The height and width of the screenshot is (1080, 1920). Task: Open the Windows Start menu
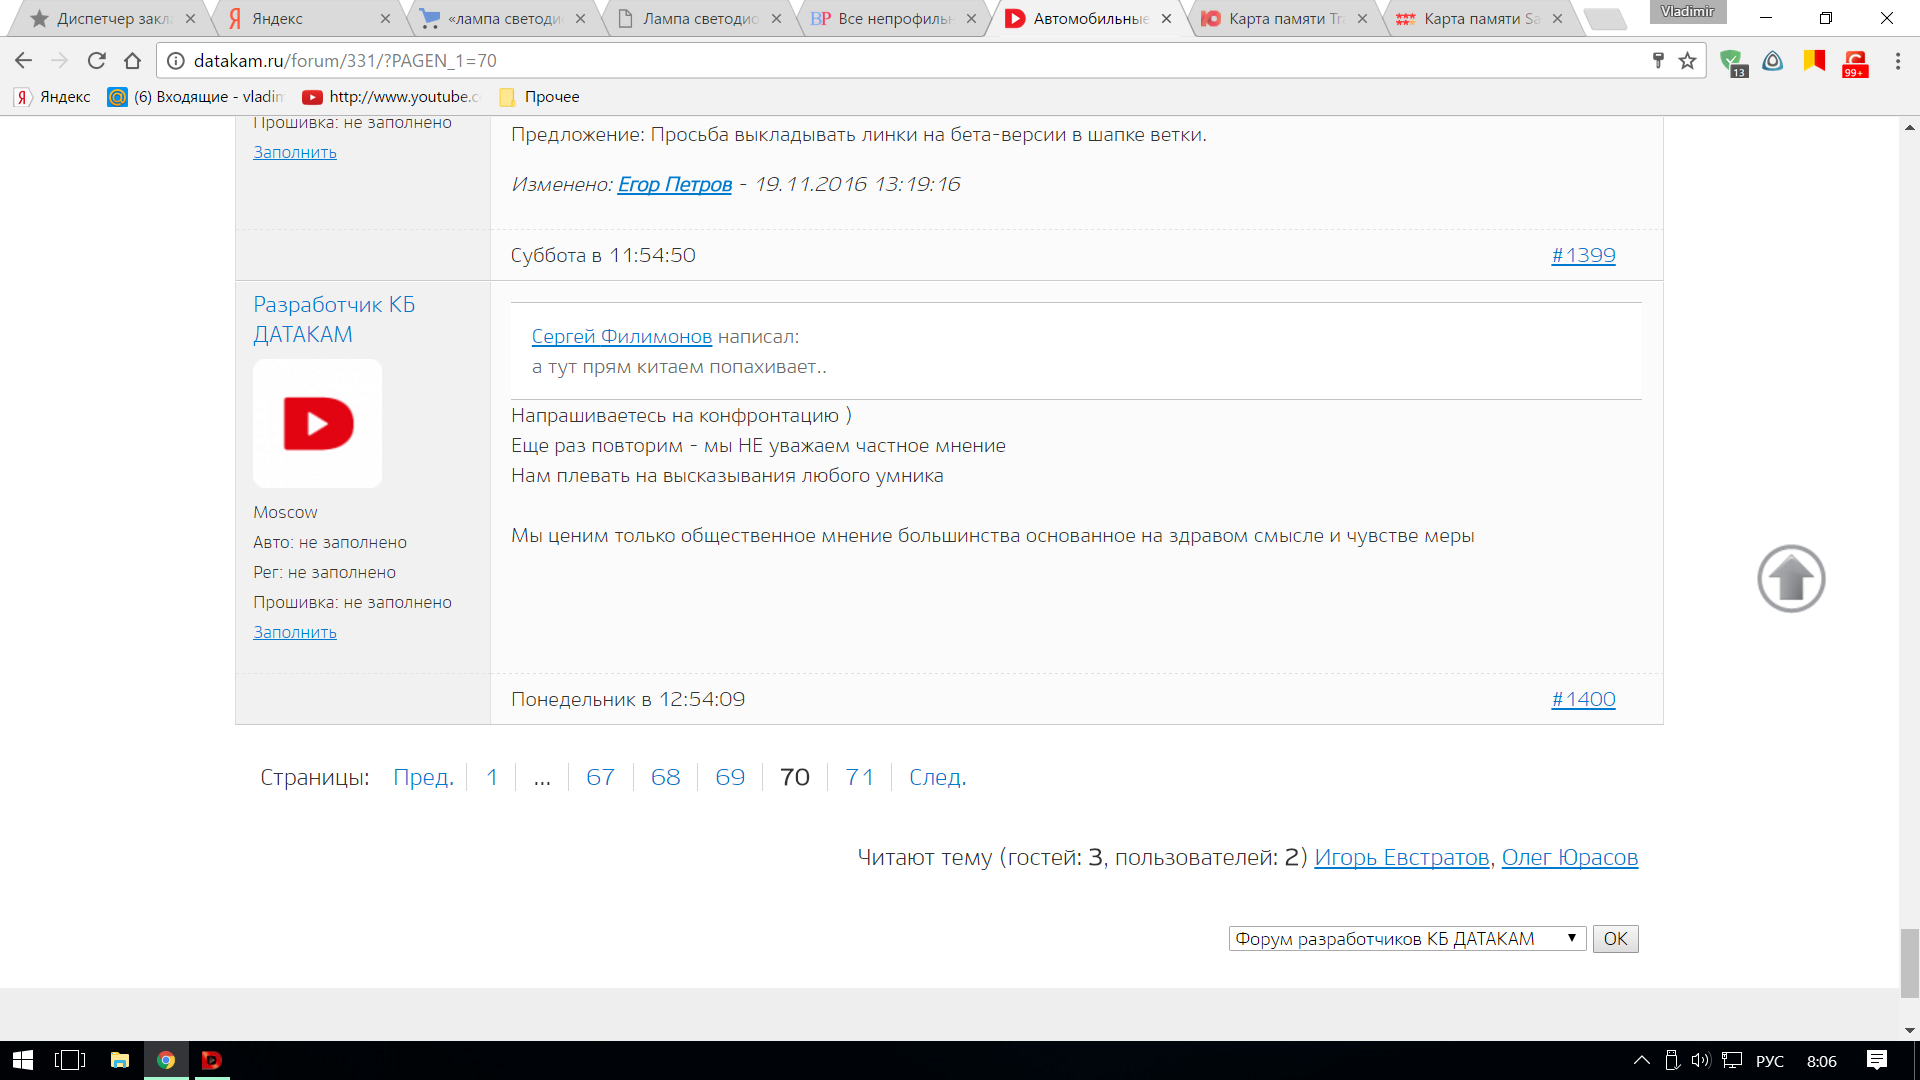tap(22, 1060)
